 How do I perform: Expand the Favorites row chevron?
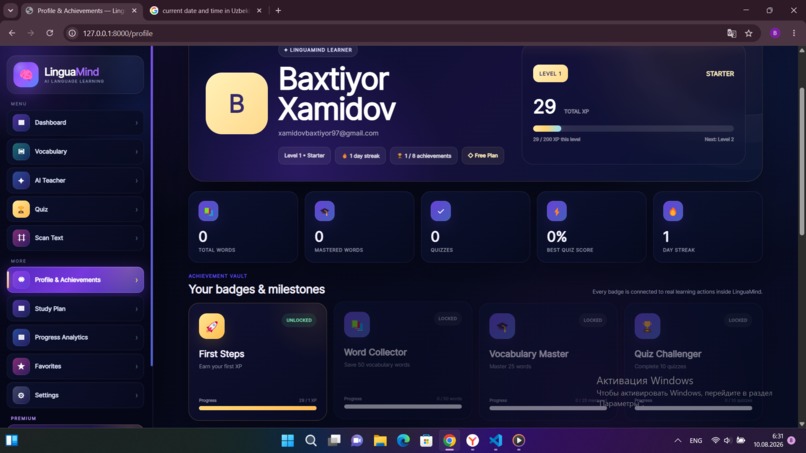(x=136, y=367)
